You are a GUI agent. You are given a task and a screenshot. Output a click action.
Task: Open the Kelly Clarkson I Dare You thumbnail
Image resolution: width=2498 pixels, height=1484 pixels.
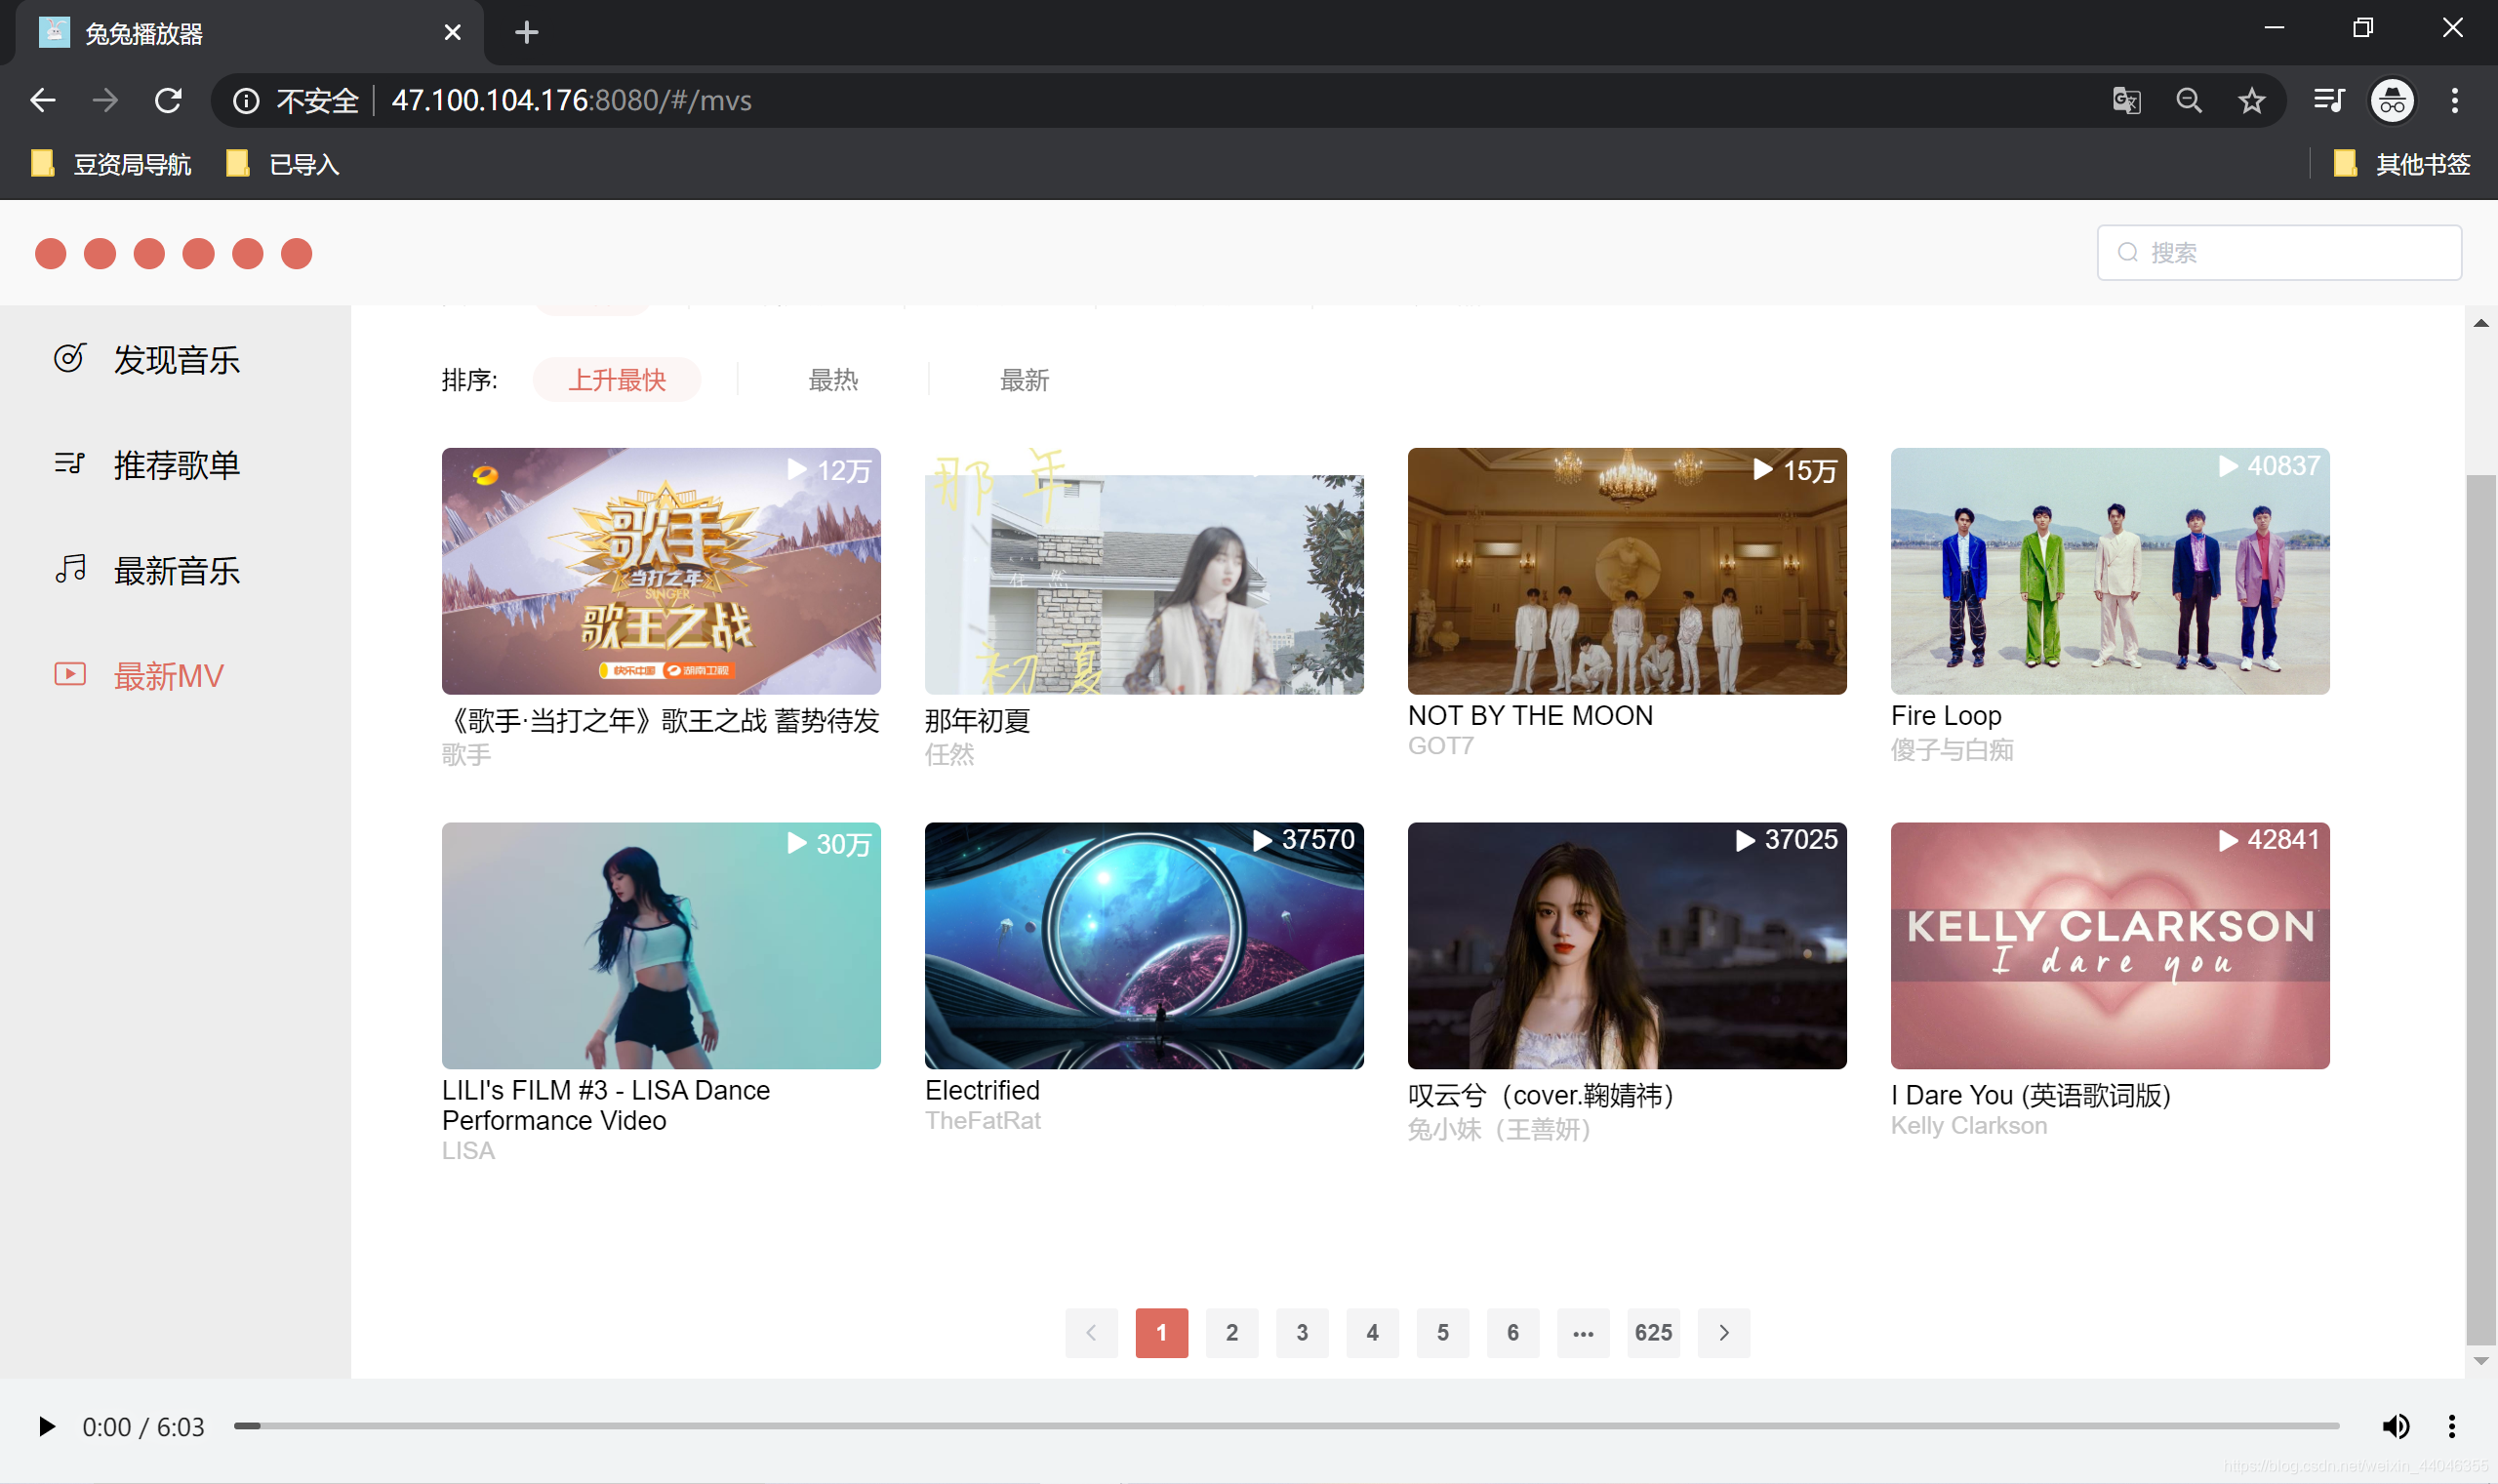coord(2110,945)
